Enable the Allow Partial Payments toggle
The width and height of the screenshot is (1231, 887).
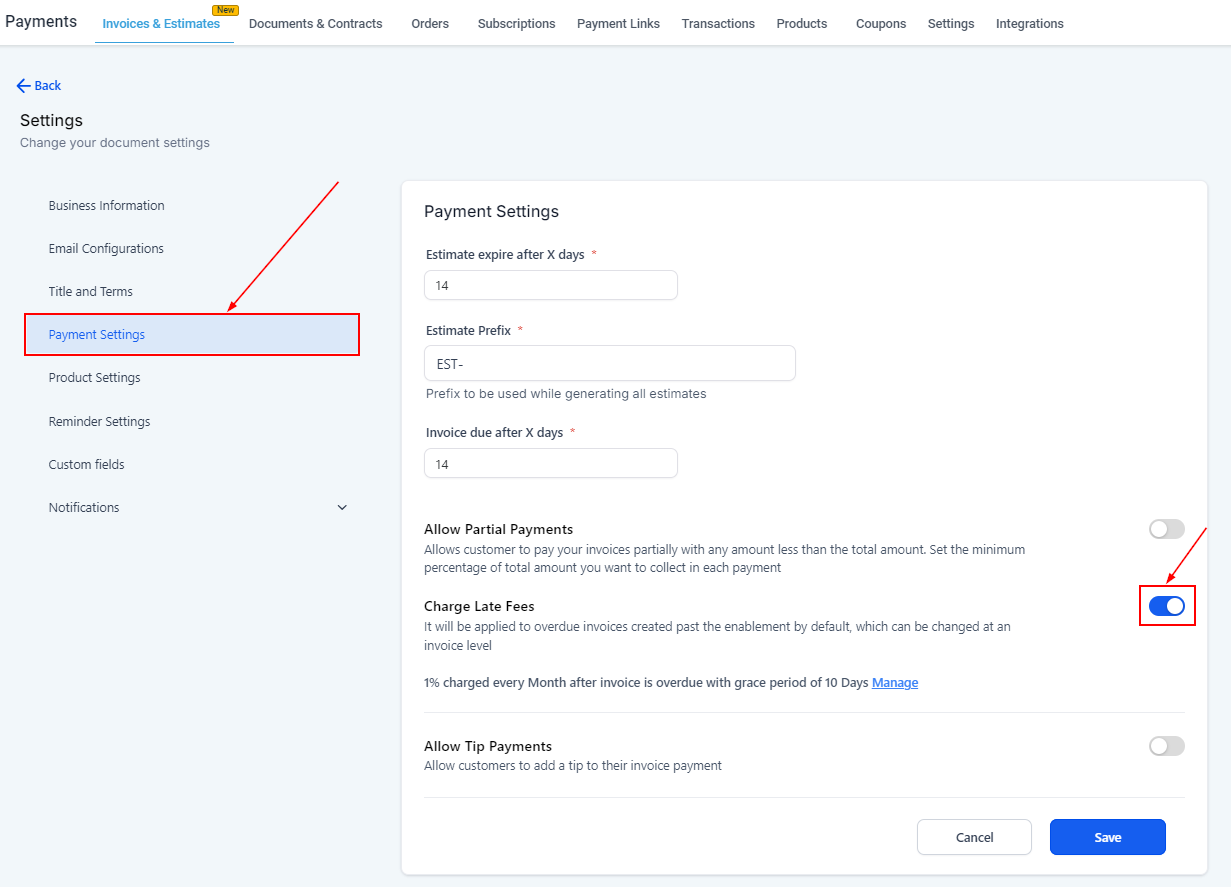1166,529
